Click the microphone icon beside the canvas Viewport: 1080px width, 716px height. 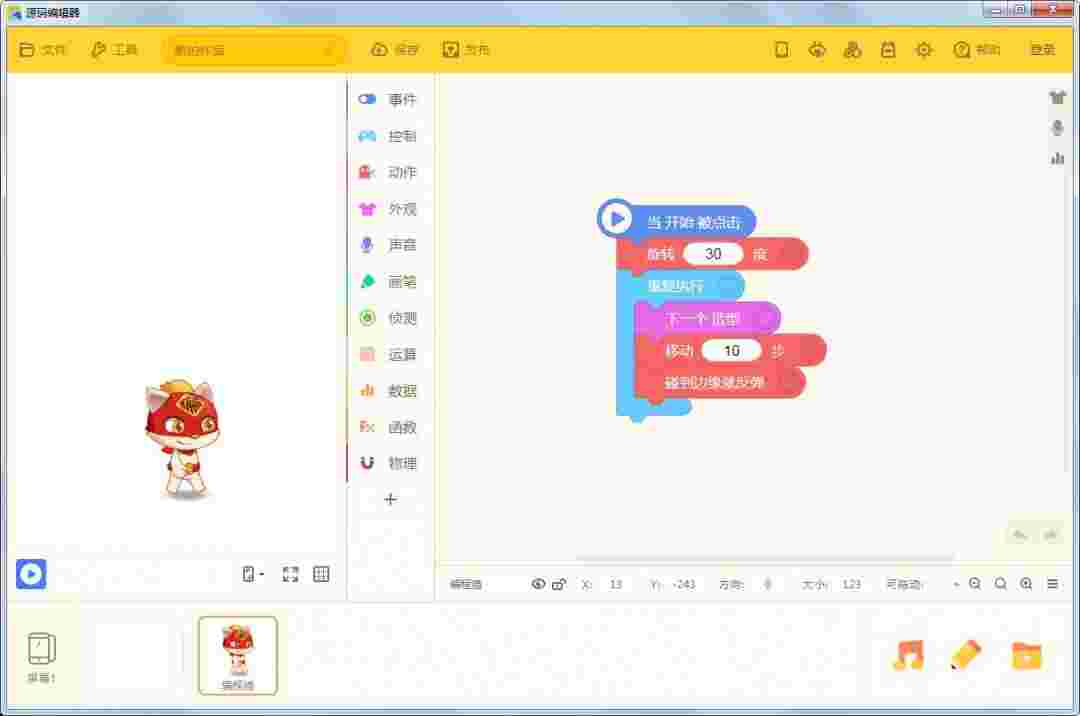(1058, 126)
